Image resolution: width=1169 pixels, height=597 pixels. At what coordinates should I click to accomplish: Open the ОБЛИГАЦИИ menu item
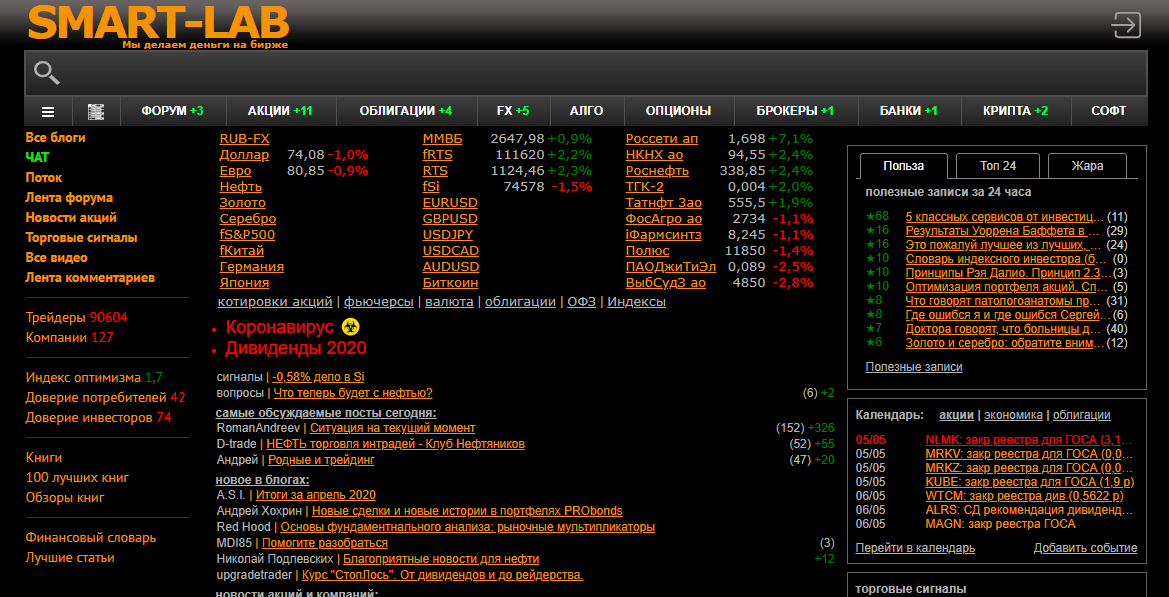(406, 111)
